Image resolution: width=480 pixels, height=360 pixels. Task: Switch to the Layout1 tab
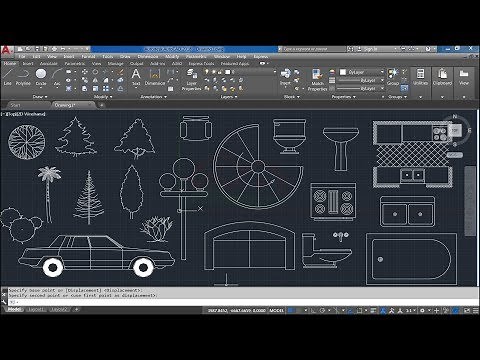(36, 310)
